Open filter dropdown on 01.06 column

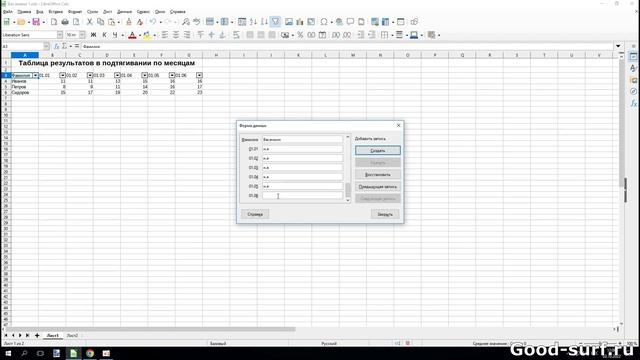(199, 76)
